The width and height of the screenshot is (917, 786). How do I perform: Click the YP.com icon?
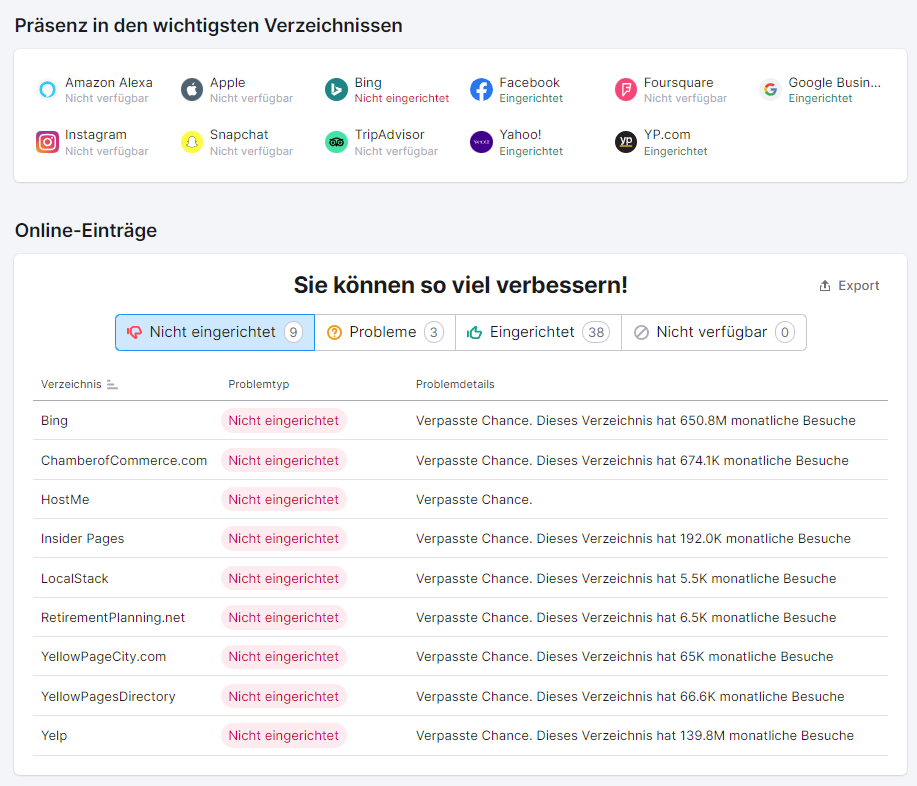625,141
